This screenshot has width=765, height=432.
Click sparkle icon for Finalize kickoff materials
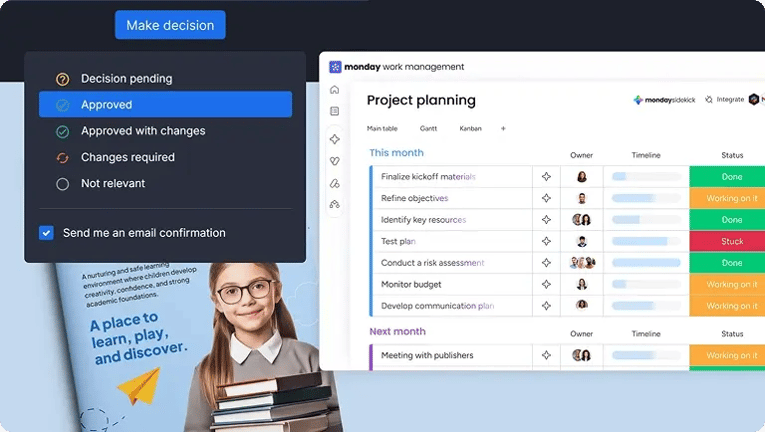546,177
